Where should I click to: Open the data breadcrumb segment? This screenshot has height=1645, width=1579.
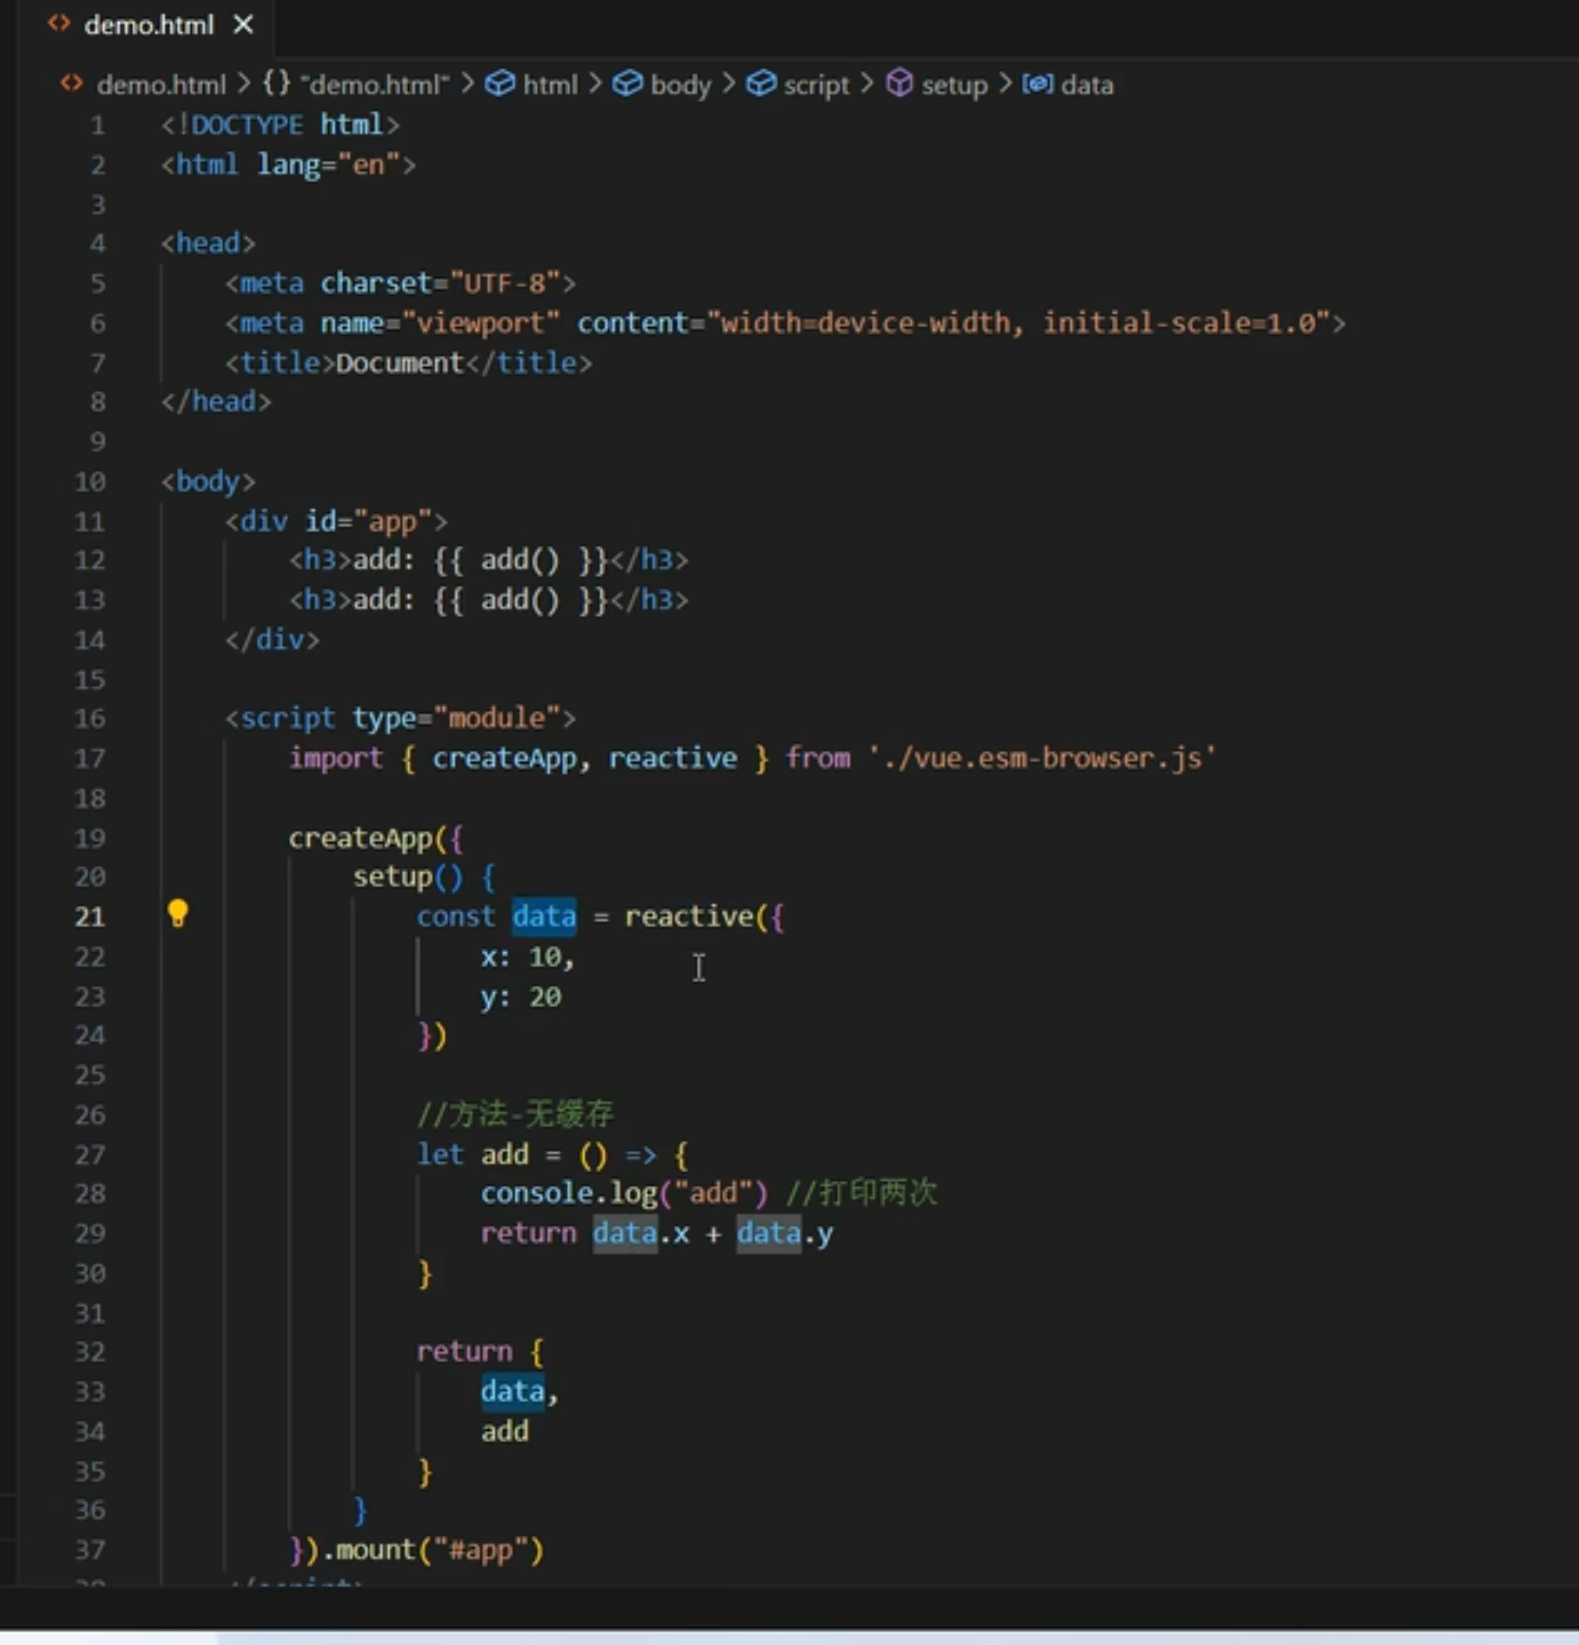[x=1087, y=85]
